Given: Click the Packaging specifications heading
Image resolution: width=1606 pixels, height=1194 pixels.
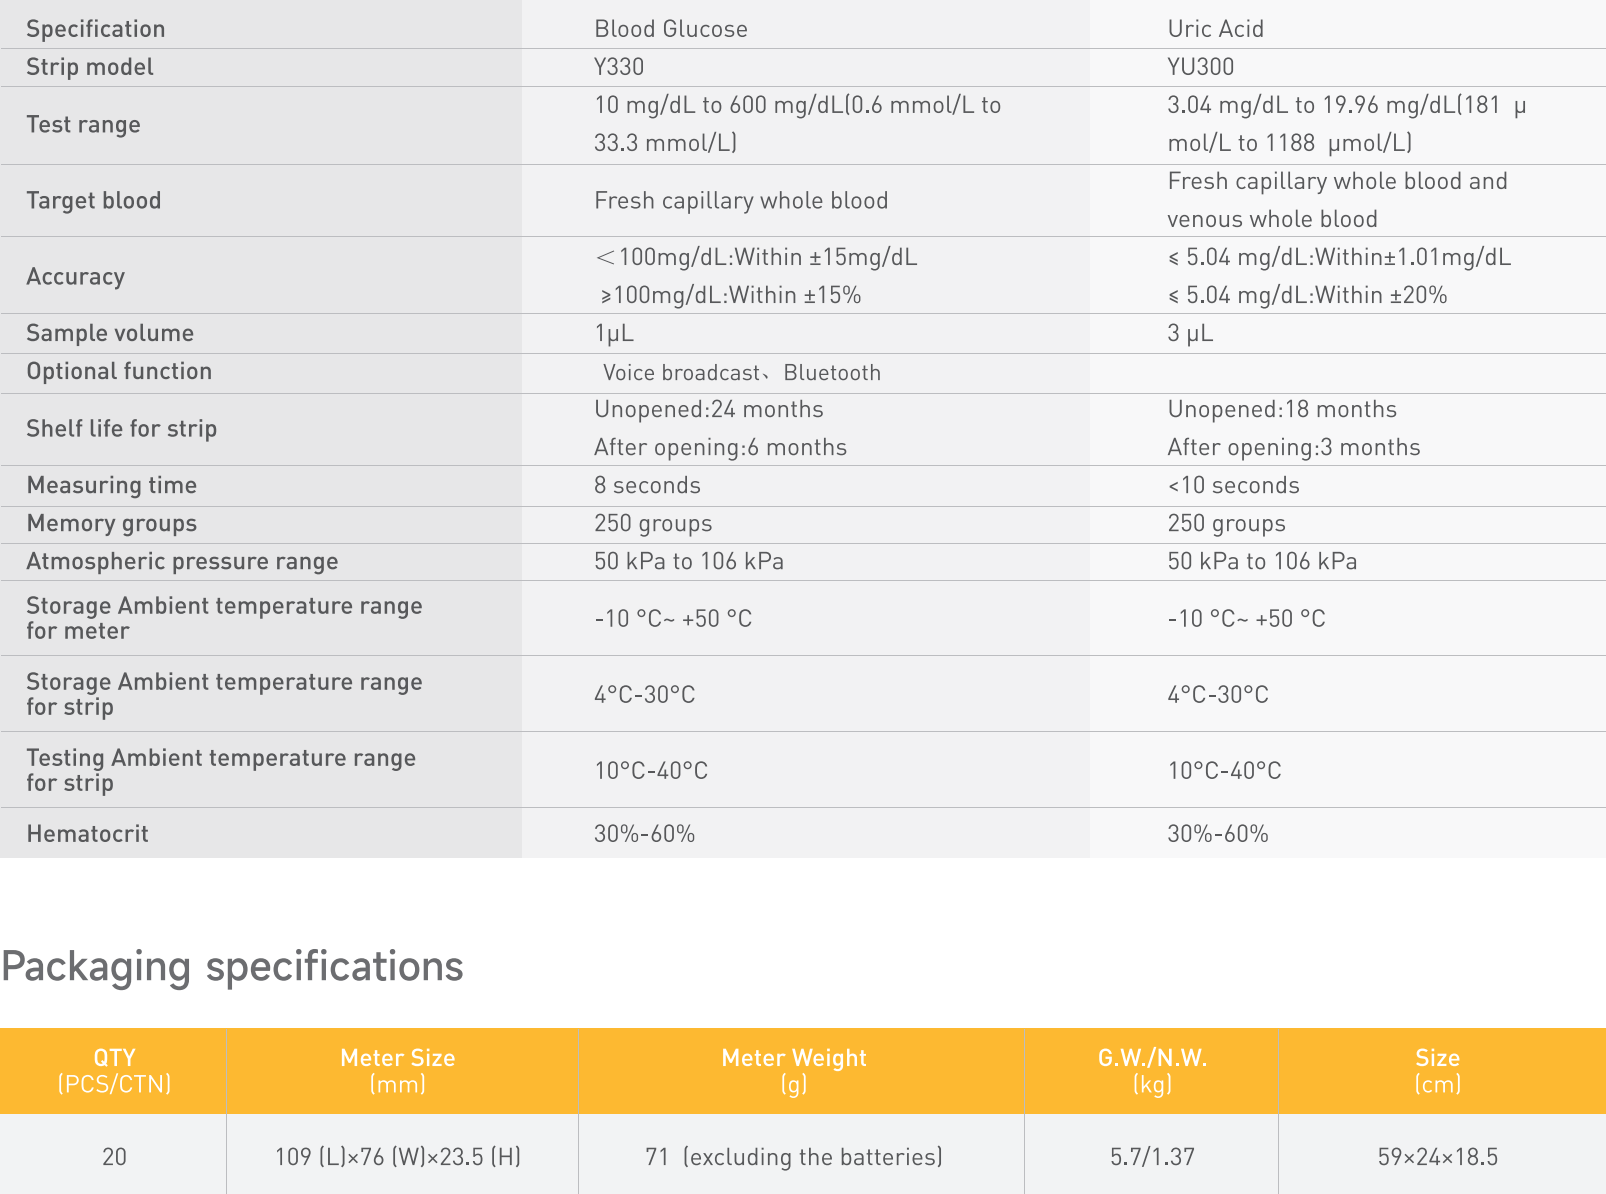Looking at the screenshot, I should [232, 967].
